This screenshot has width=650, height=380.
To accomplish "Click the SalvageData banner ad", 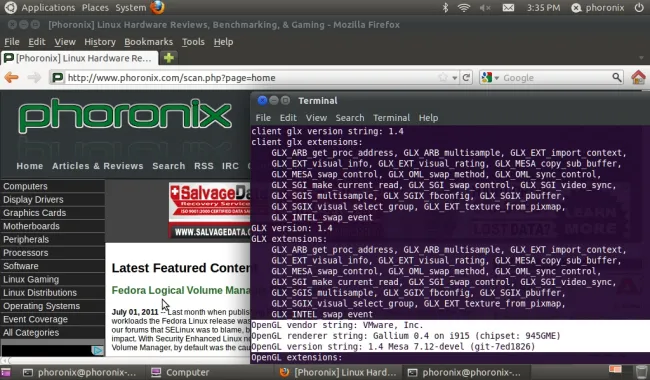I will (x=209, y=210).
